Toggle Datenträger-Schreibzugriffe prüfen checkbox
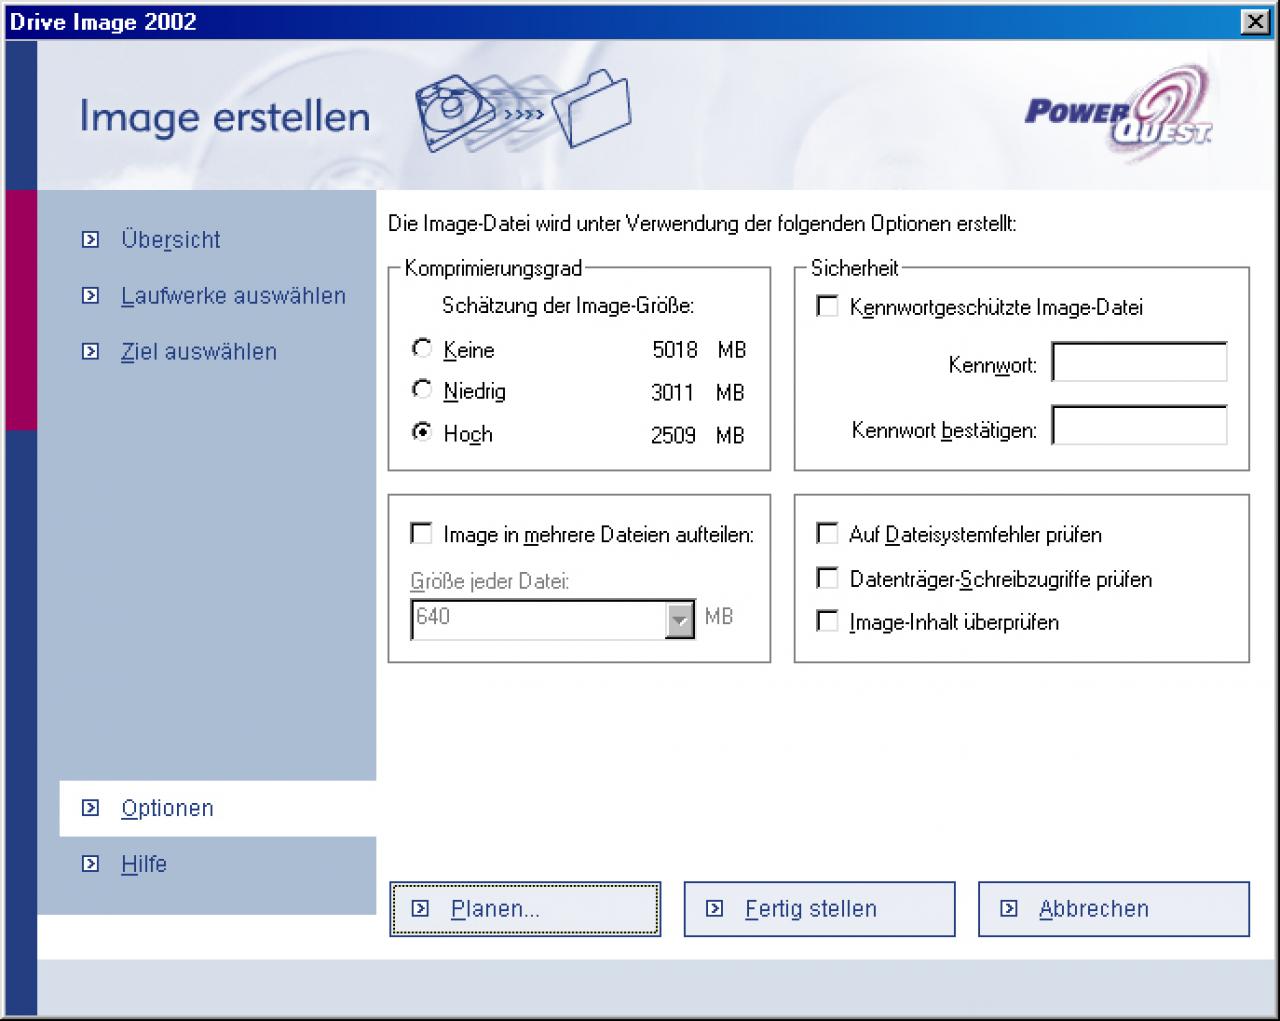Image resolution: width=1280 pixels, height=1021 pixels. (828, 578)
